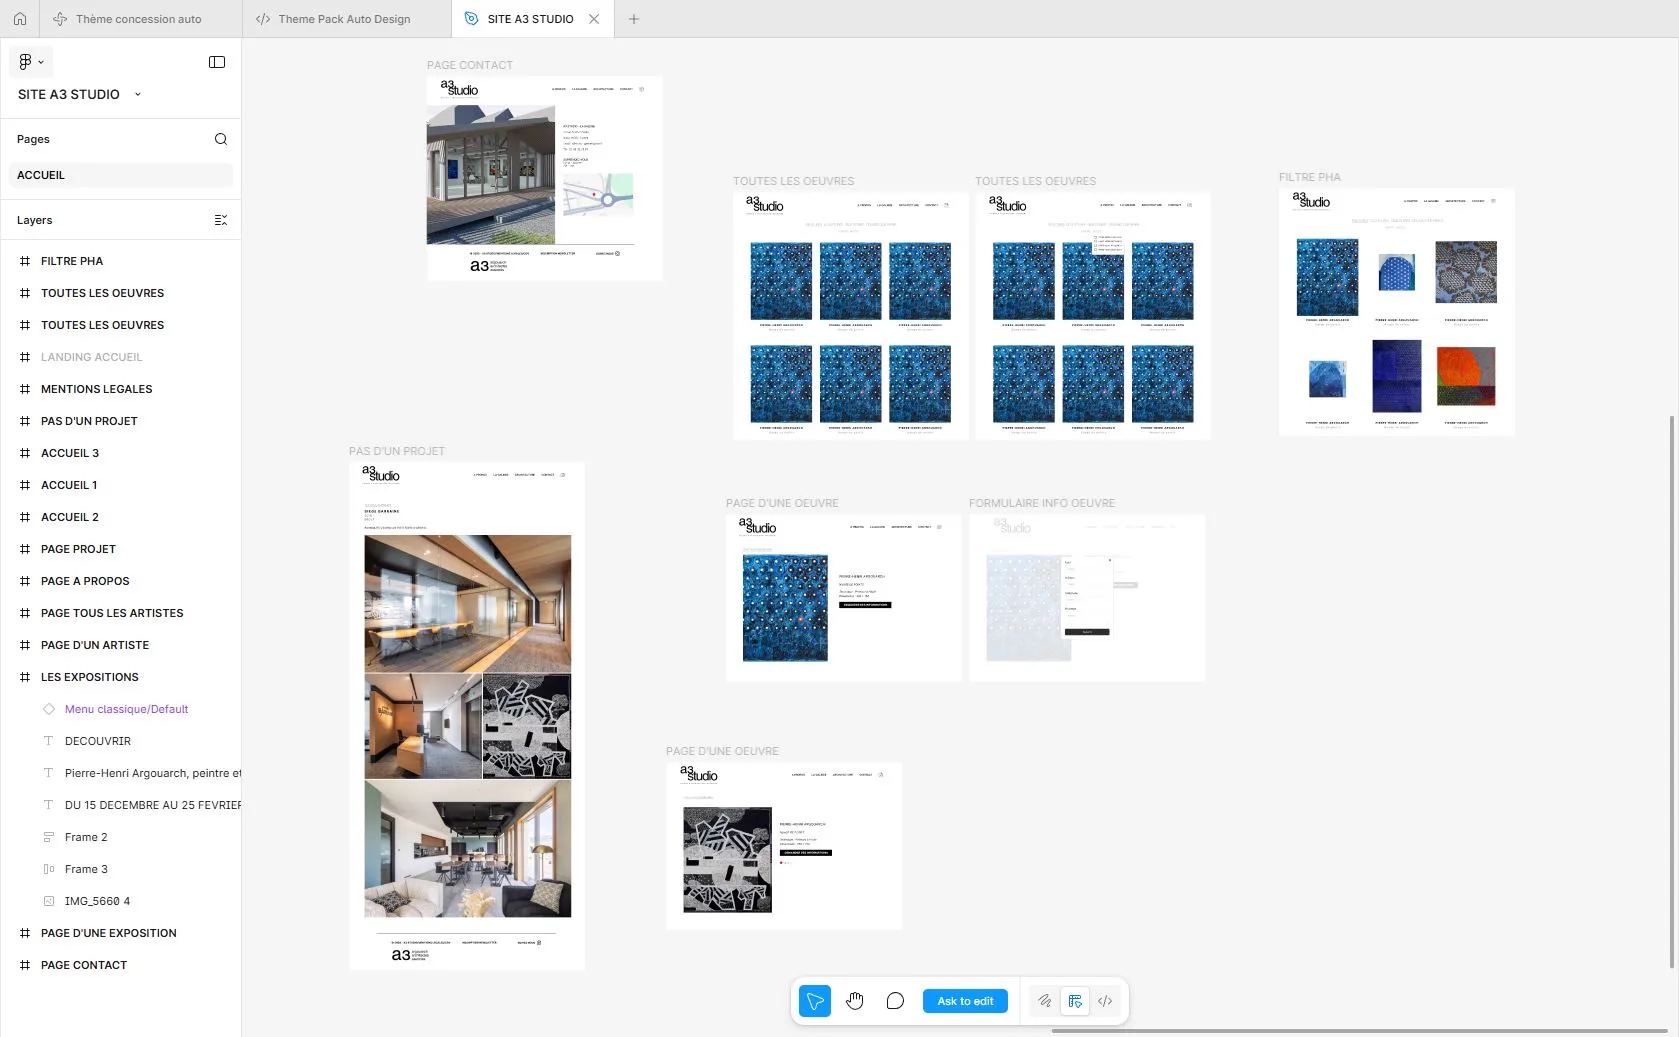Open the ACCUEIL page
Viewport: 1679px width, 1037px height.
click(41, 174)
